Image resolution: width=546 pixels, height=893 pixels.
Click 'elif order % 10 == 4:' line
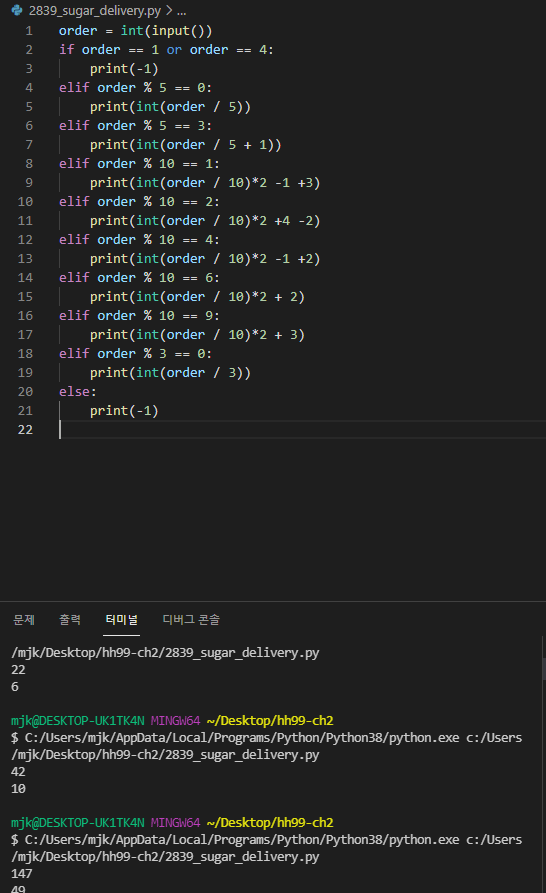click(139, 240)
